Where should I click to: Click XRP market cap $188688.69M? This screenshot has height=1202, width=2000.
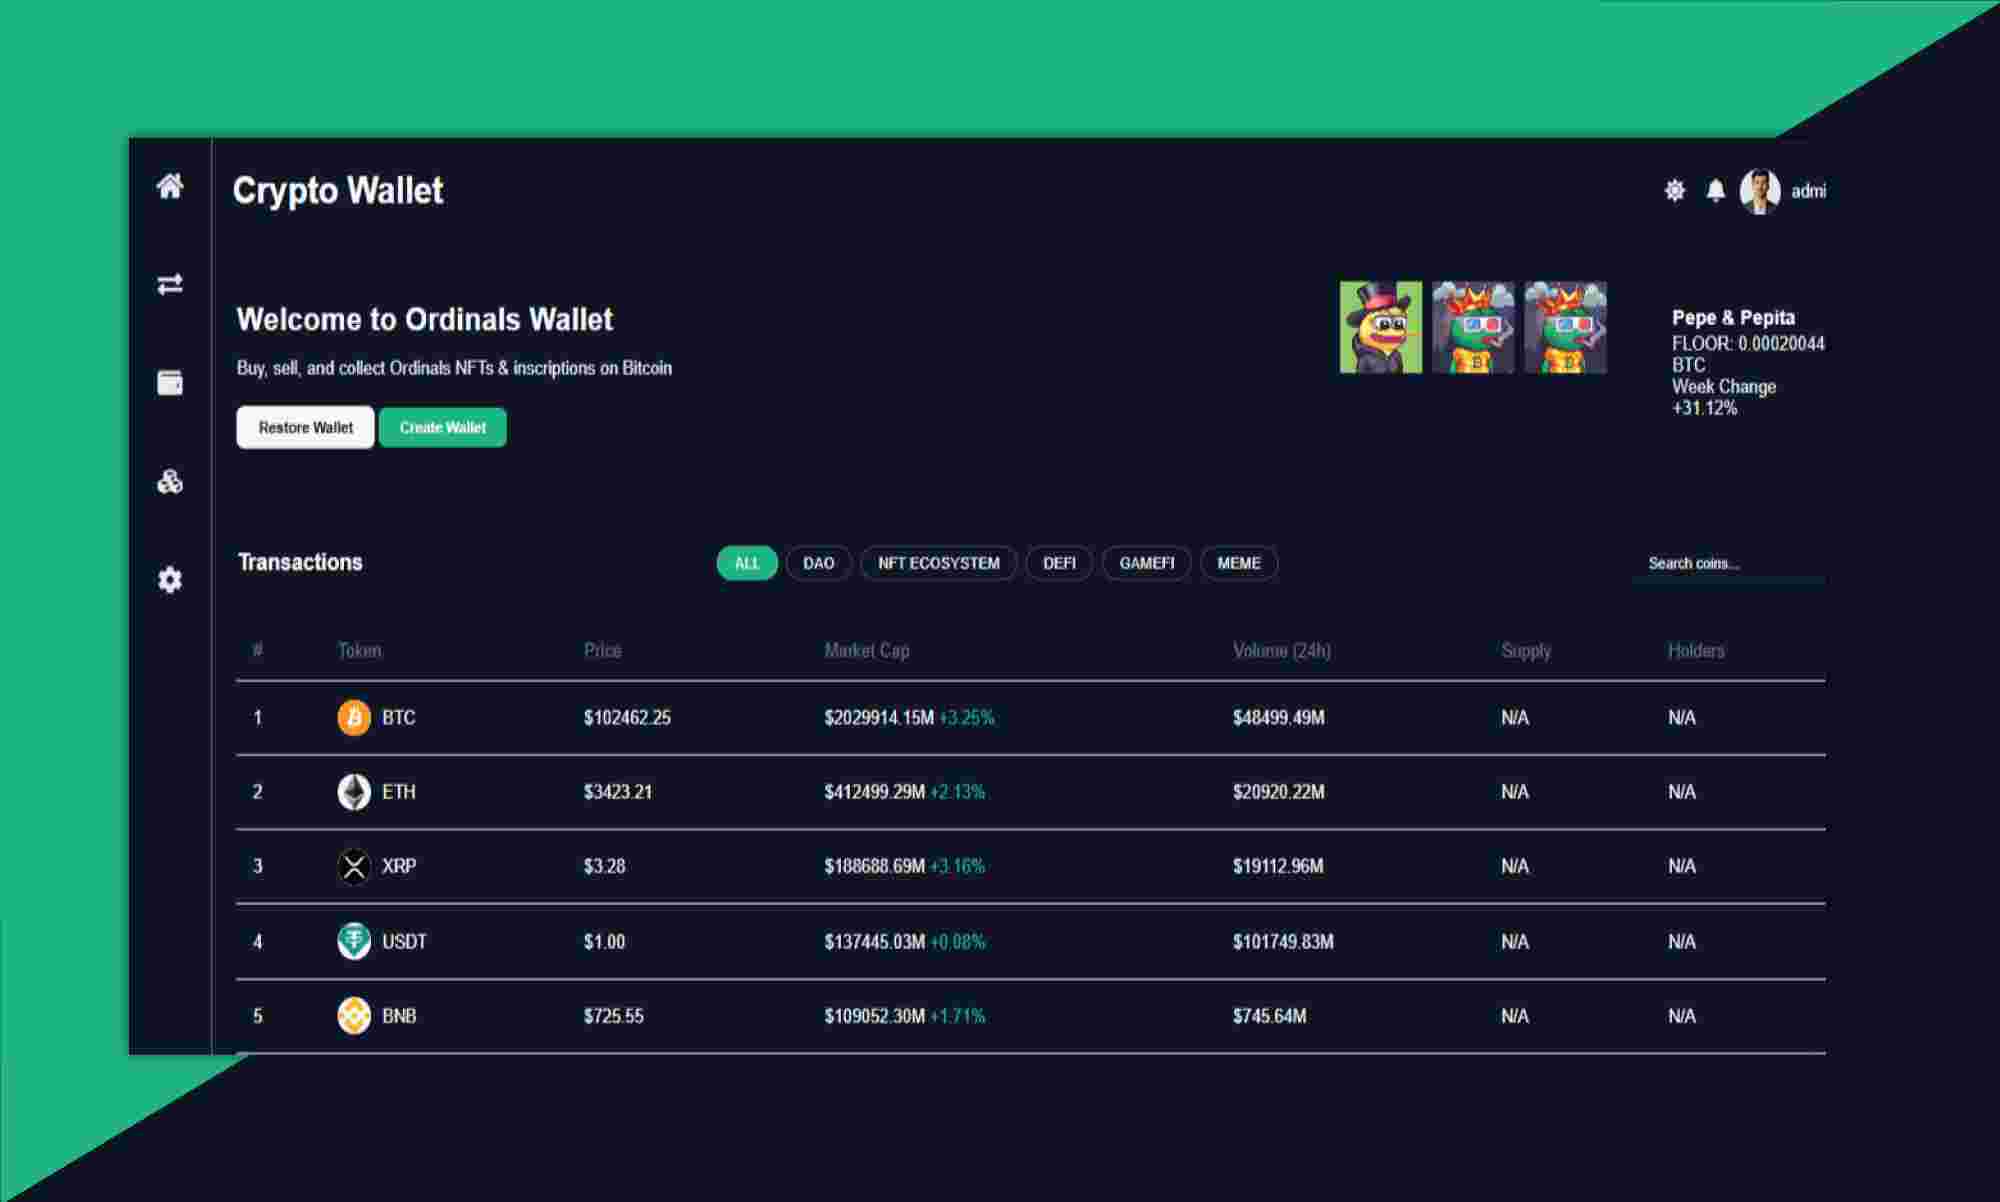coord(875,866)
